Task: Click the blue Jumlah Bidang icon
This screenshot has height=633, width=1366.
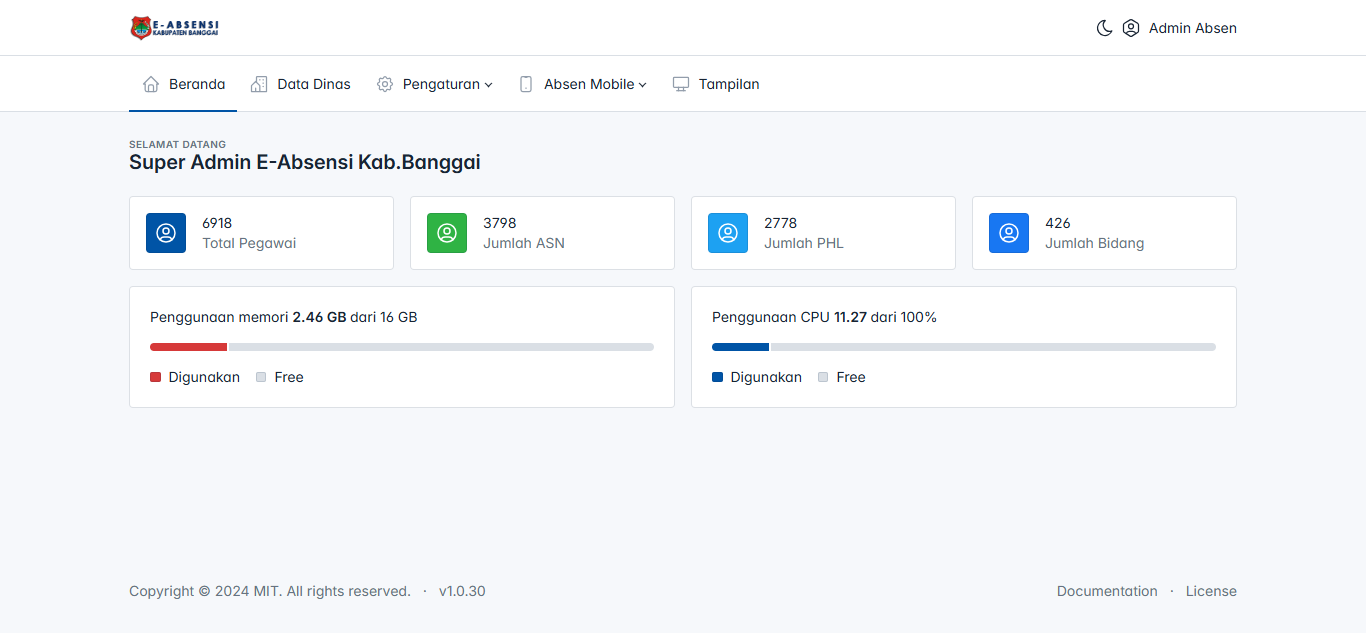Action: coord(1009,233)
